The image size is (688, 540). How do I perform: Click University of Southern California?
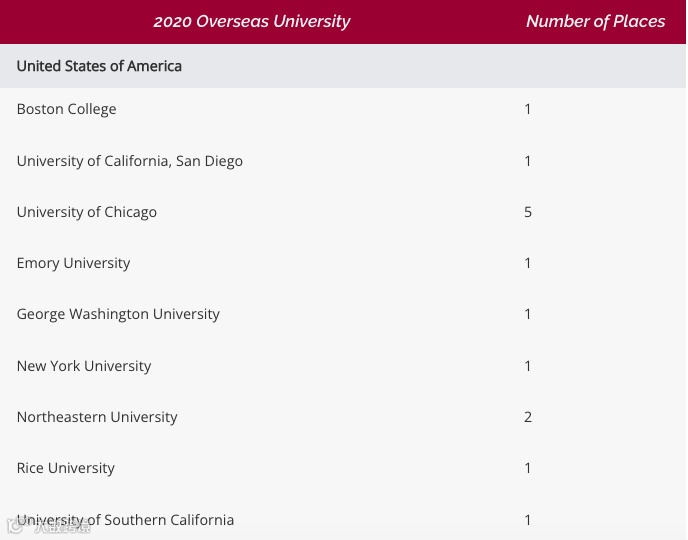[x=125, y=520]
